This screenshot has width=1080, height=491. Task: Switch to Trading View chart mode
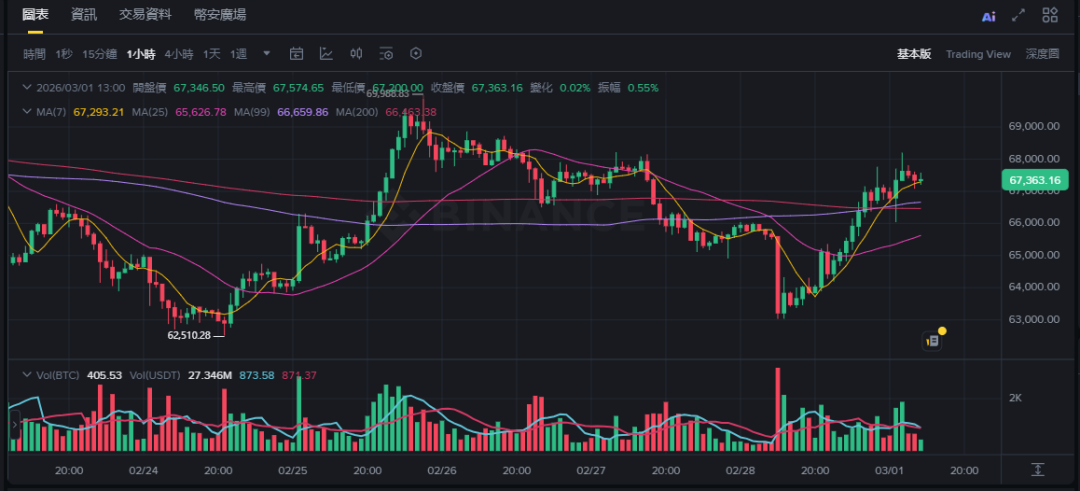[978, 54]
